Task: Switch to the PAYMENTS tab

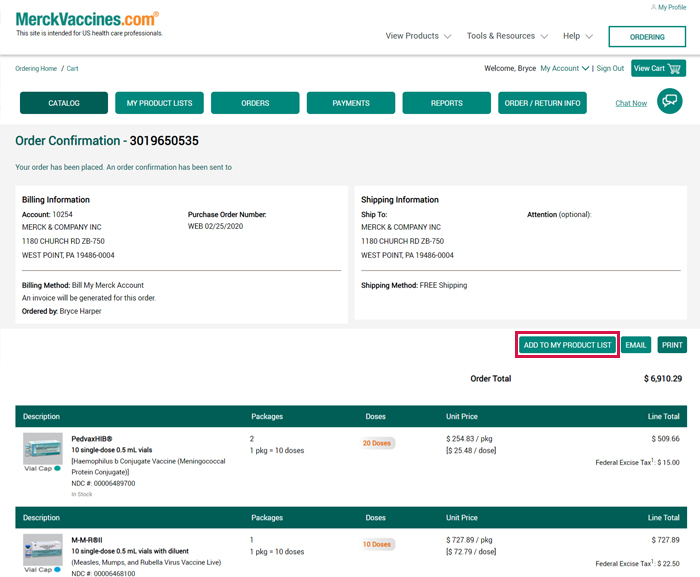Action: coord(351,103)
